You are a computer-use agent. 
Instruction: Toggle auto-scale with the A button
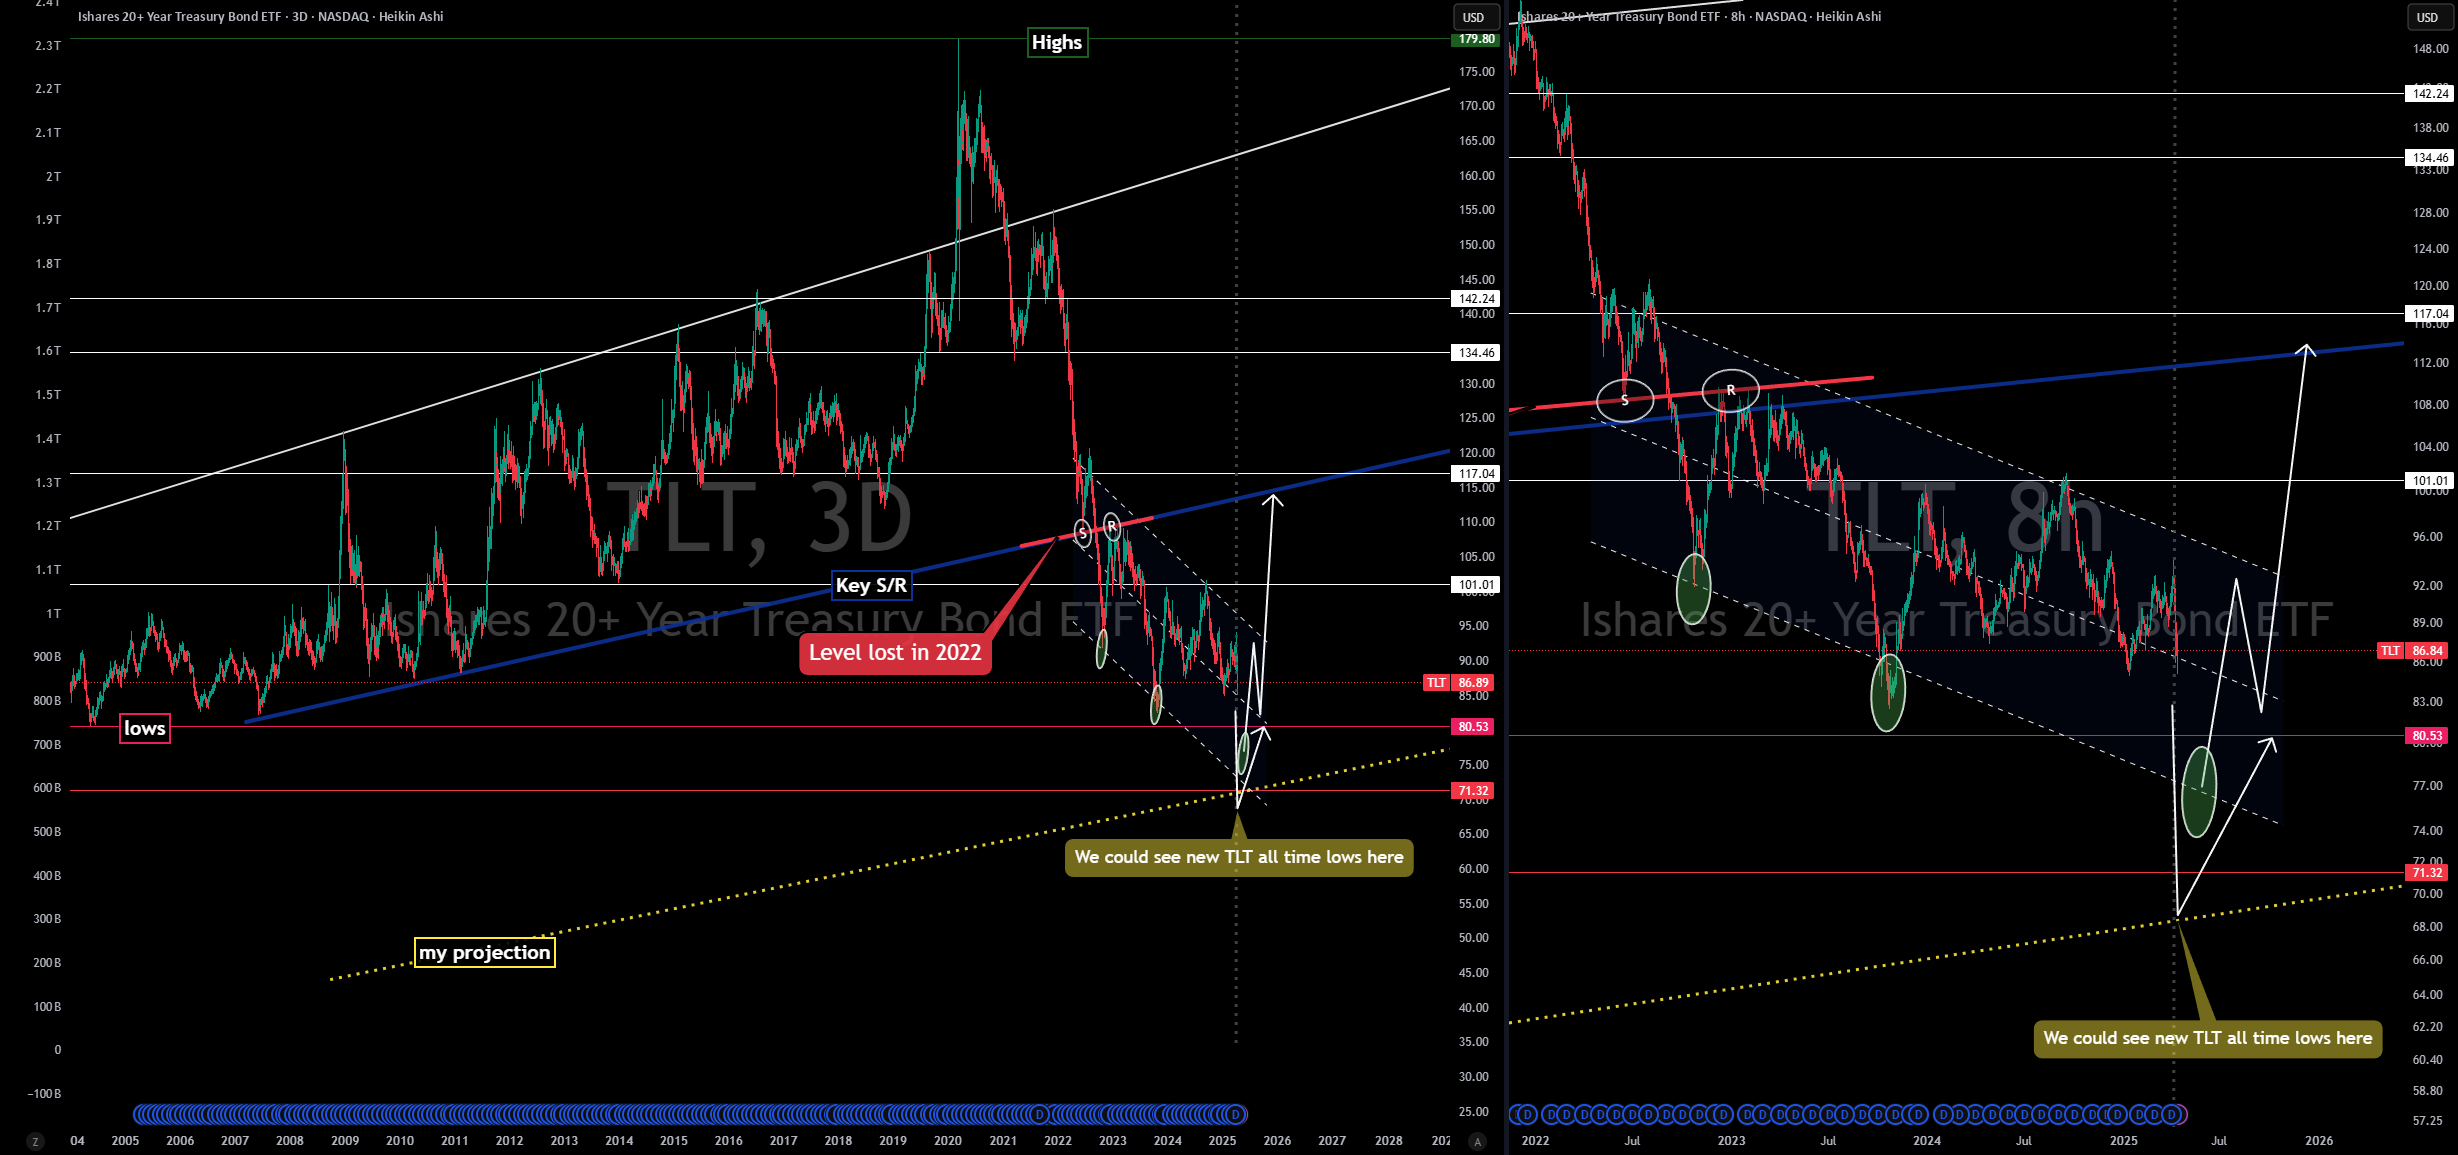point(1477,1141)
